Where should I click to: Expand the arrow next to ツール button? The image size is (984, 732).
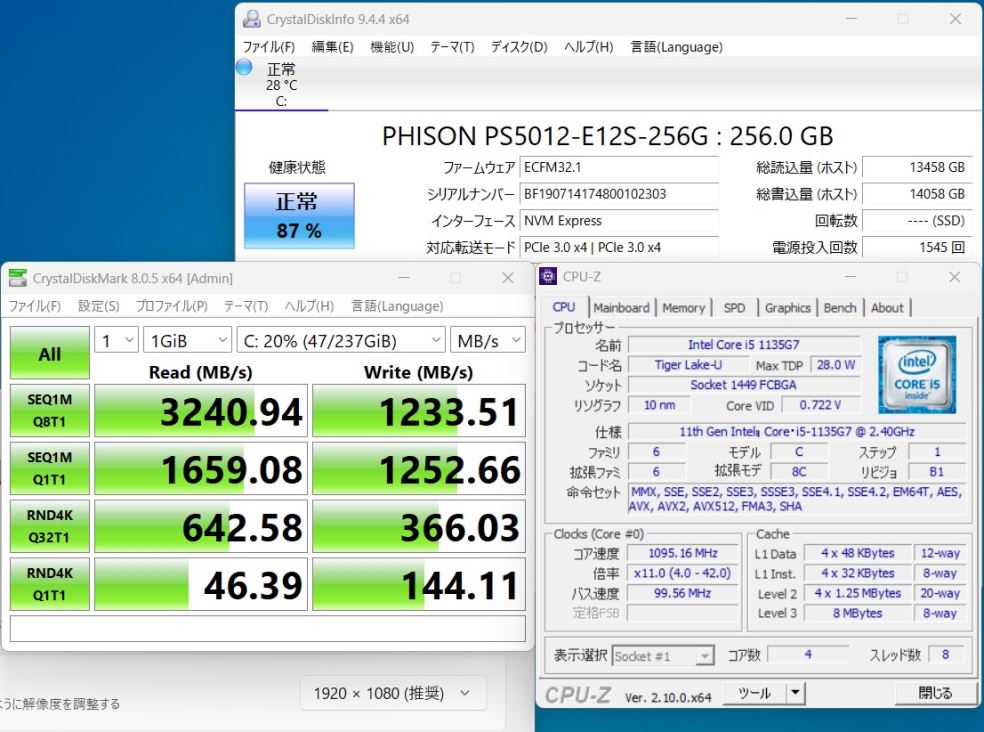click(795, 693)
